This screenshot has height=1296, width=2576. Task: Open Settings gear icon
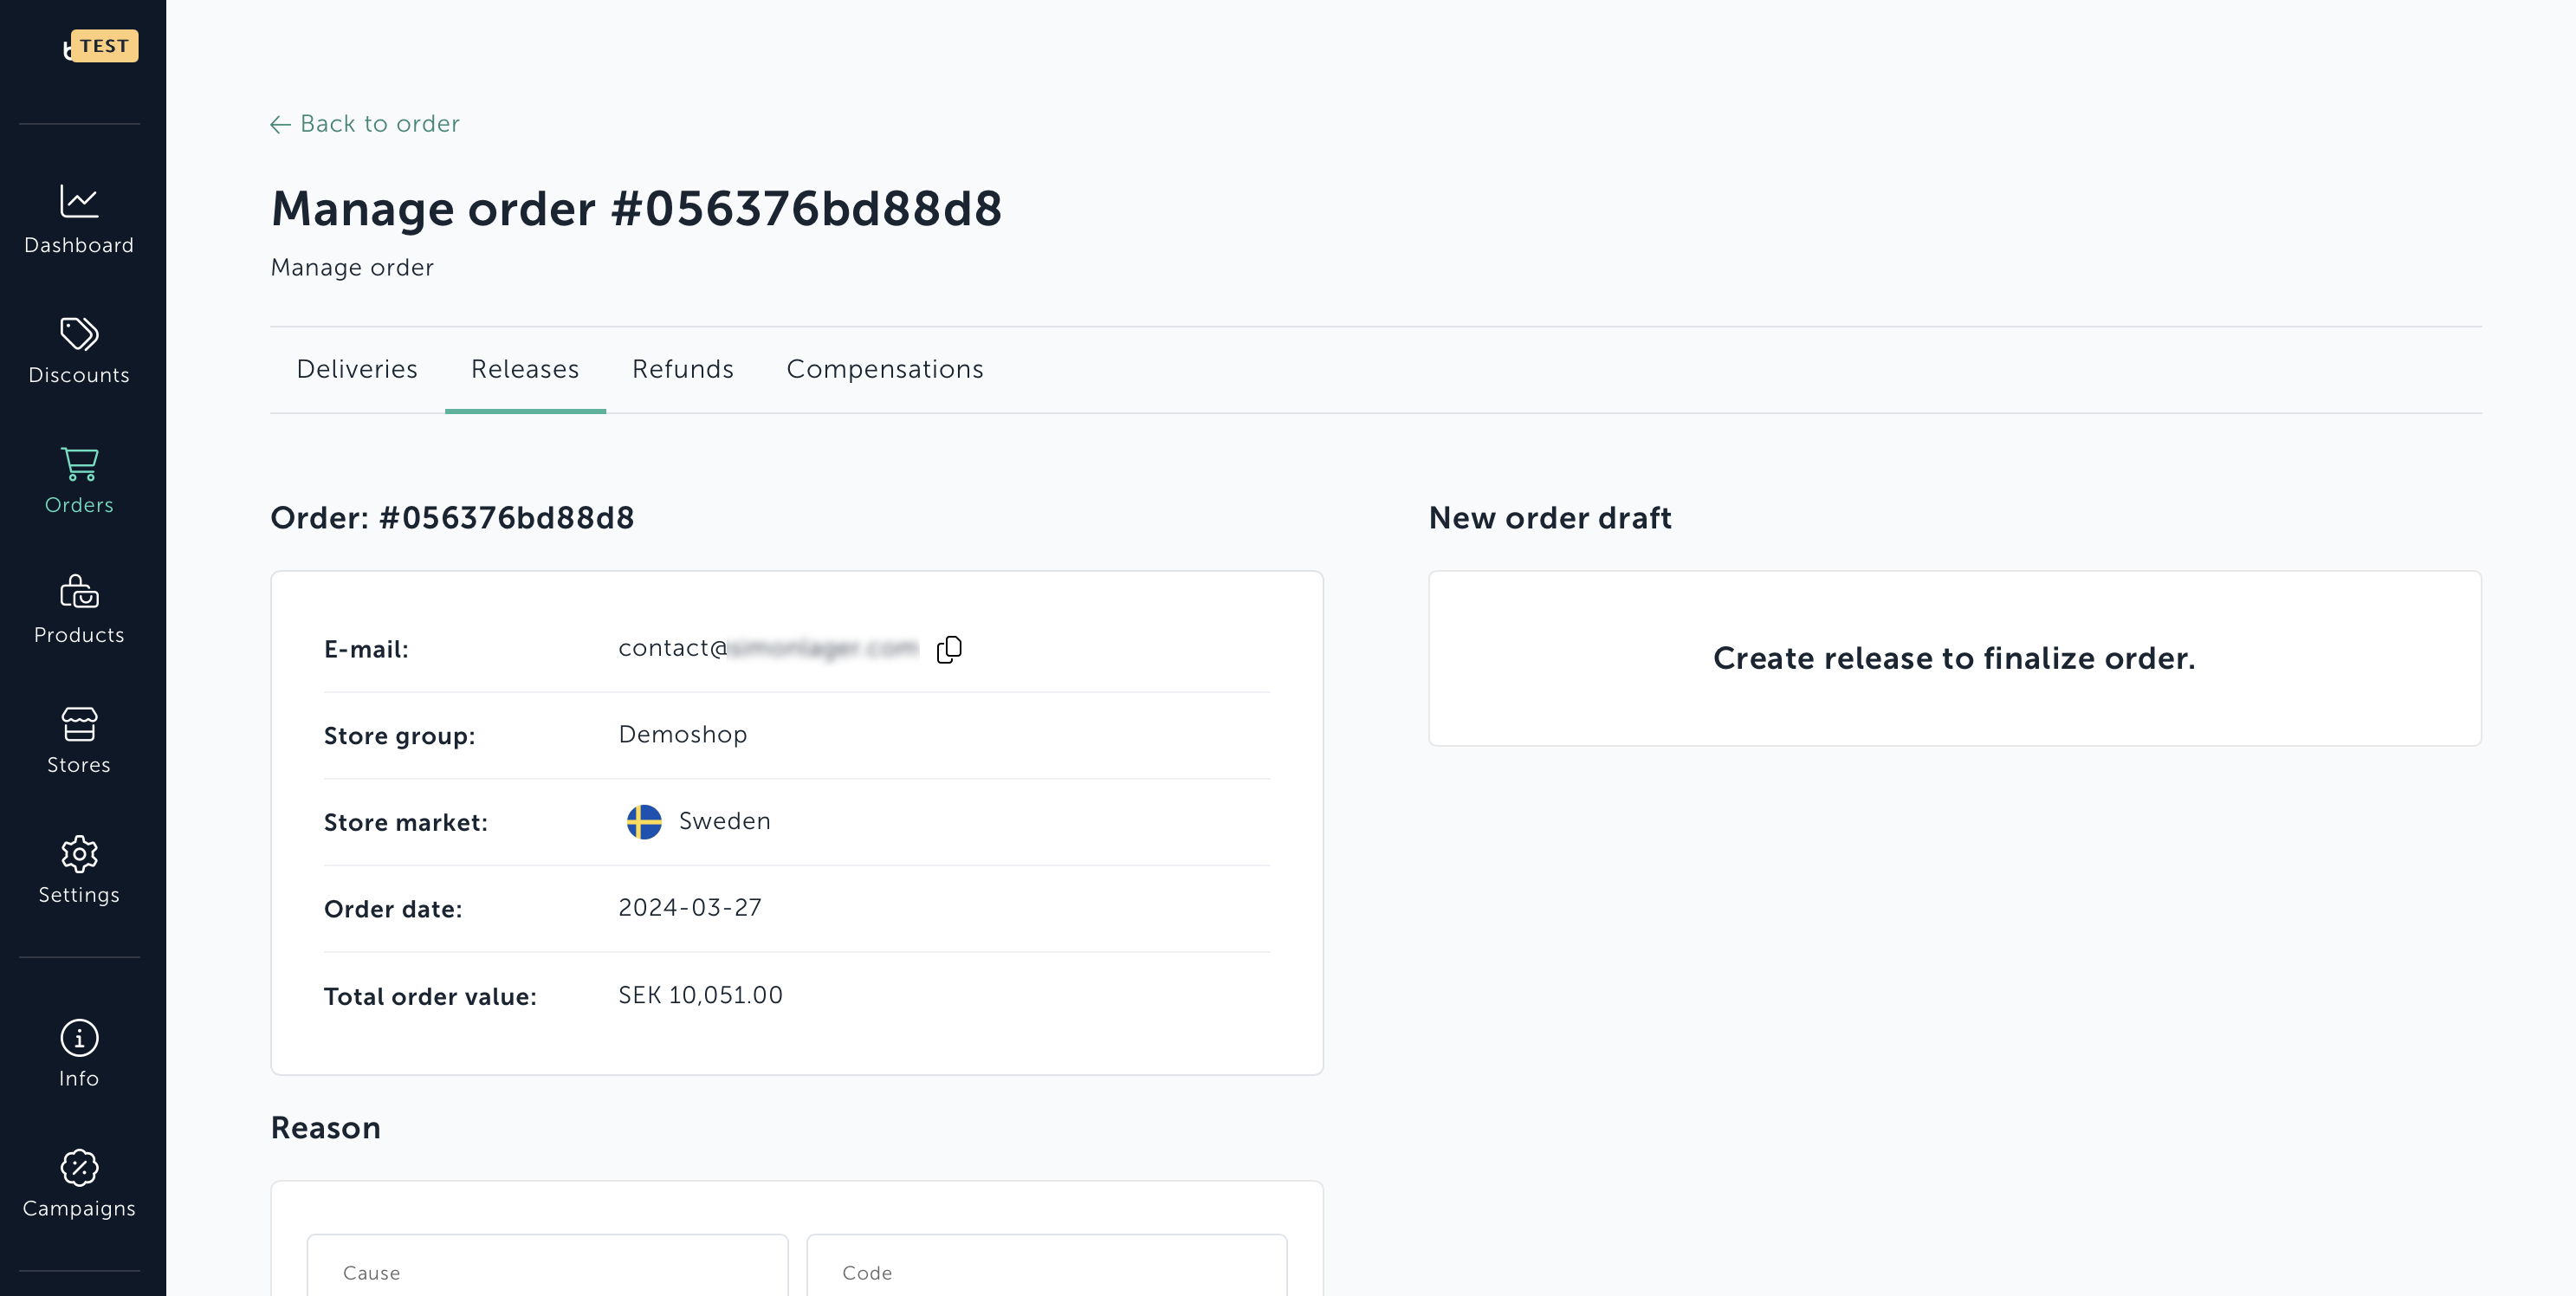(79, 854)
